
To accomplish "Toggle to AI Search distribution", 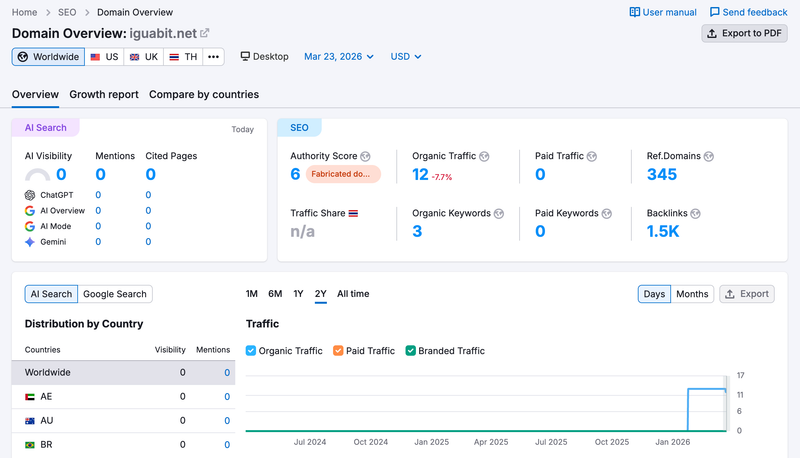I will click(51, 294).
